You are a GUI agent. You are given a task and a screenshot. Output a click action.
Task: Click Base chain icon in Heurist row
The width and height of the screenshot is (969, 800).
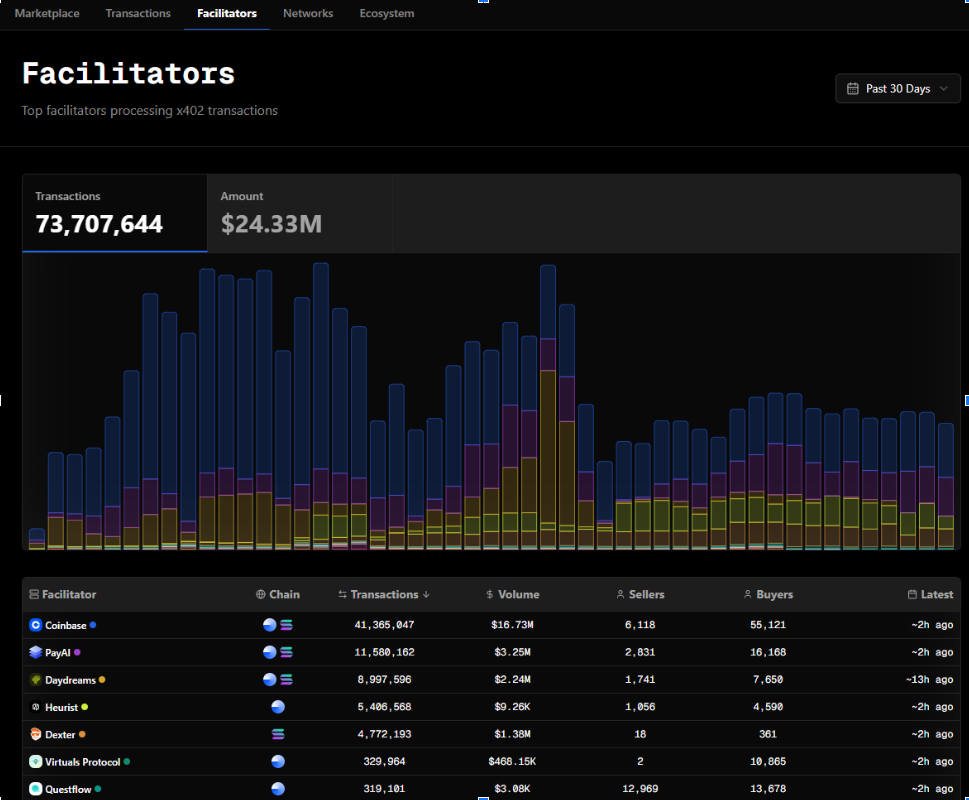(278, 707)
